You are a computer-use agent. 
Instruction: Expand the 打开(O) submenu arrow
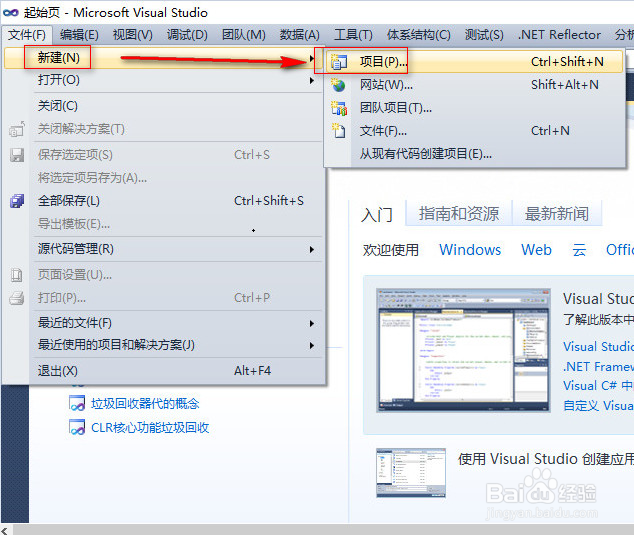311,80
